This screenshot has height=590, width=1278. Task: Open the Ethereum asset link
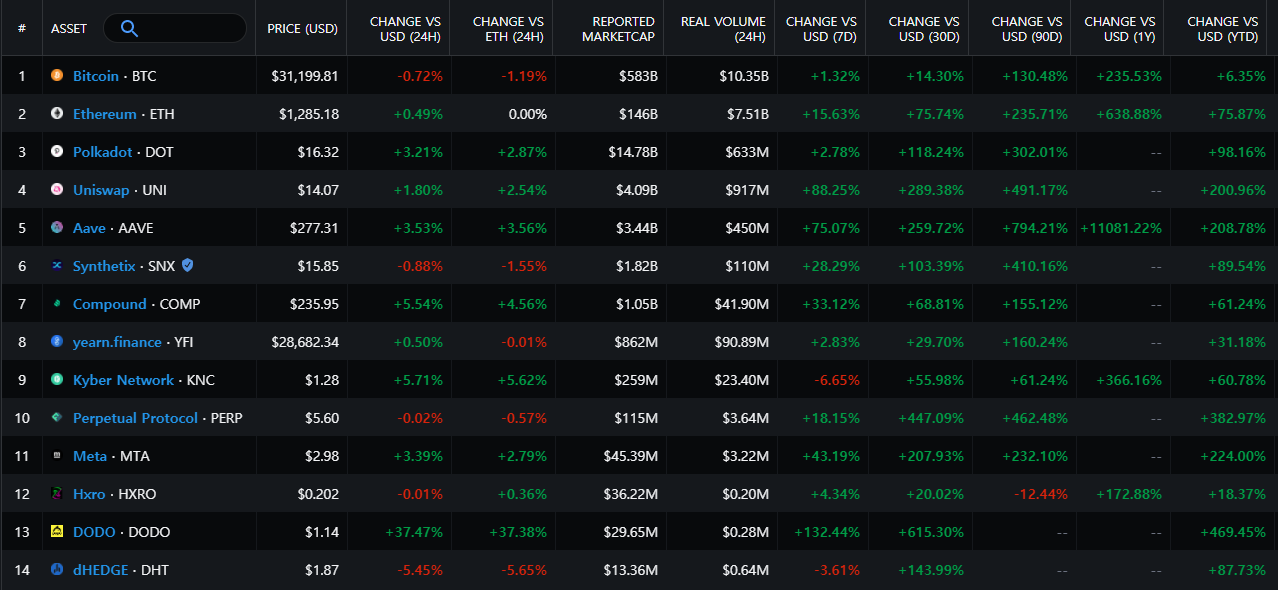(x=105, y=114)
